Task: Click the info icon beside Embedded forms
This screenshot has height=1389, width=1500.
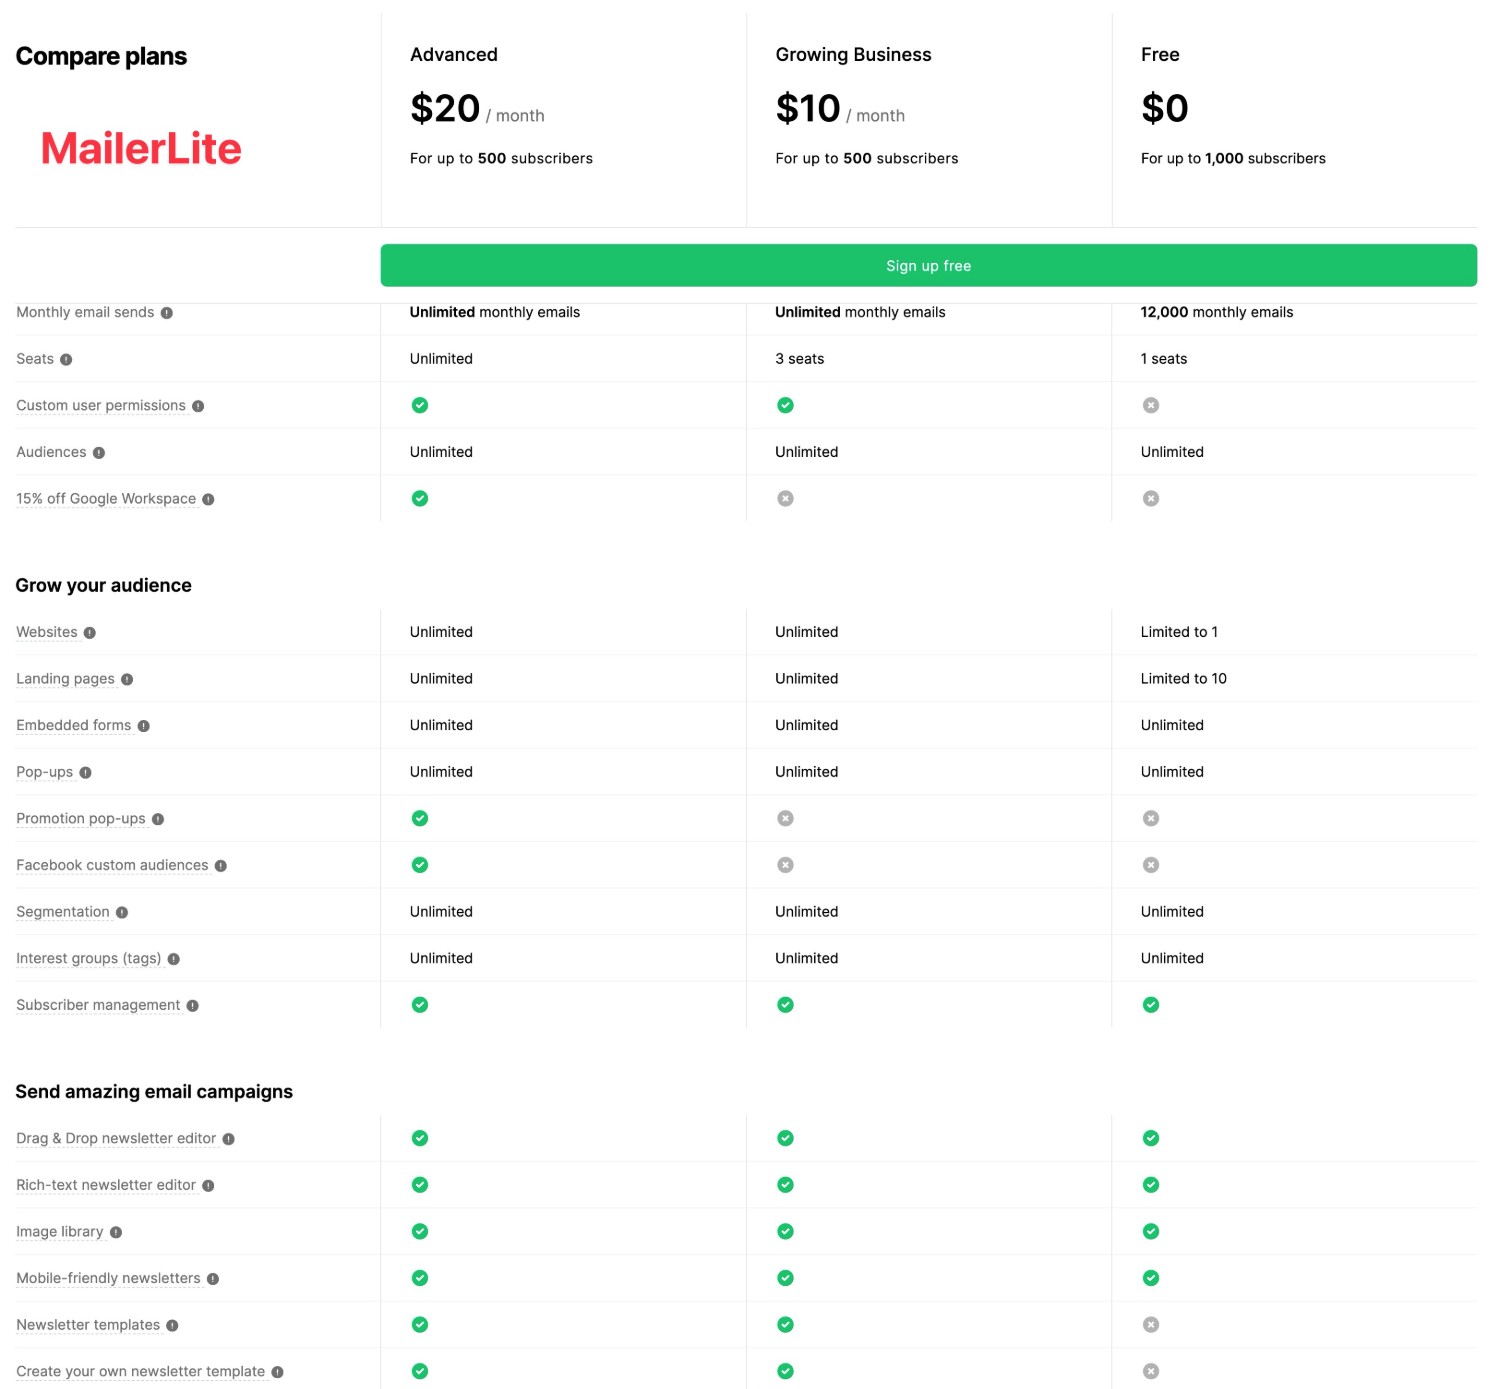Action: coord(144,726)
